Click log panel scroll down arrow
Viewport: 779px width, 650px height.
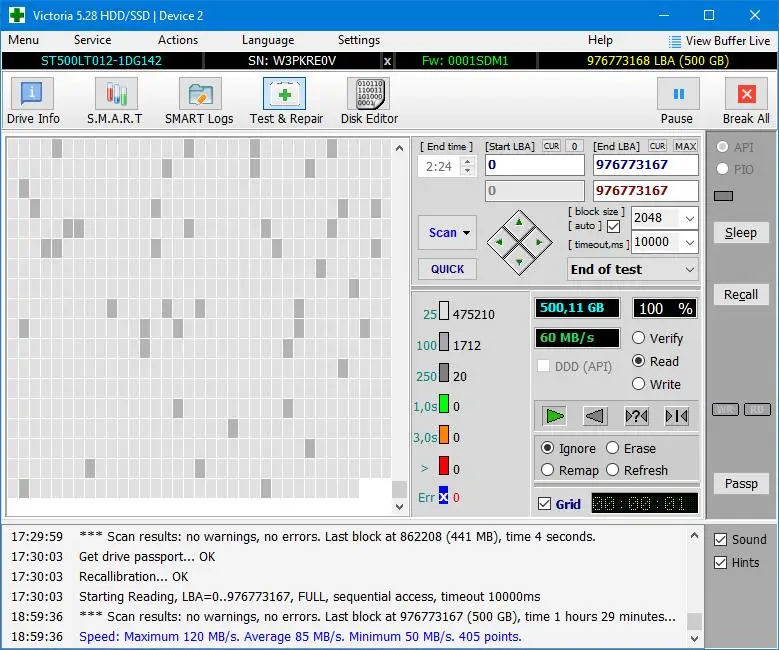(x=694, y=638)
